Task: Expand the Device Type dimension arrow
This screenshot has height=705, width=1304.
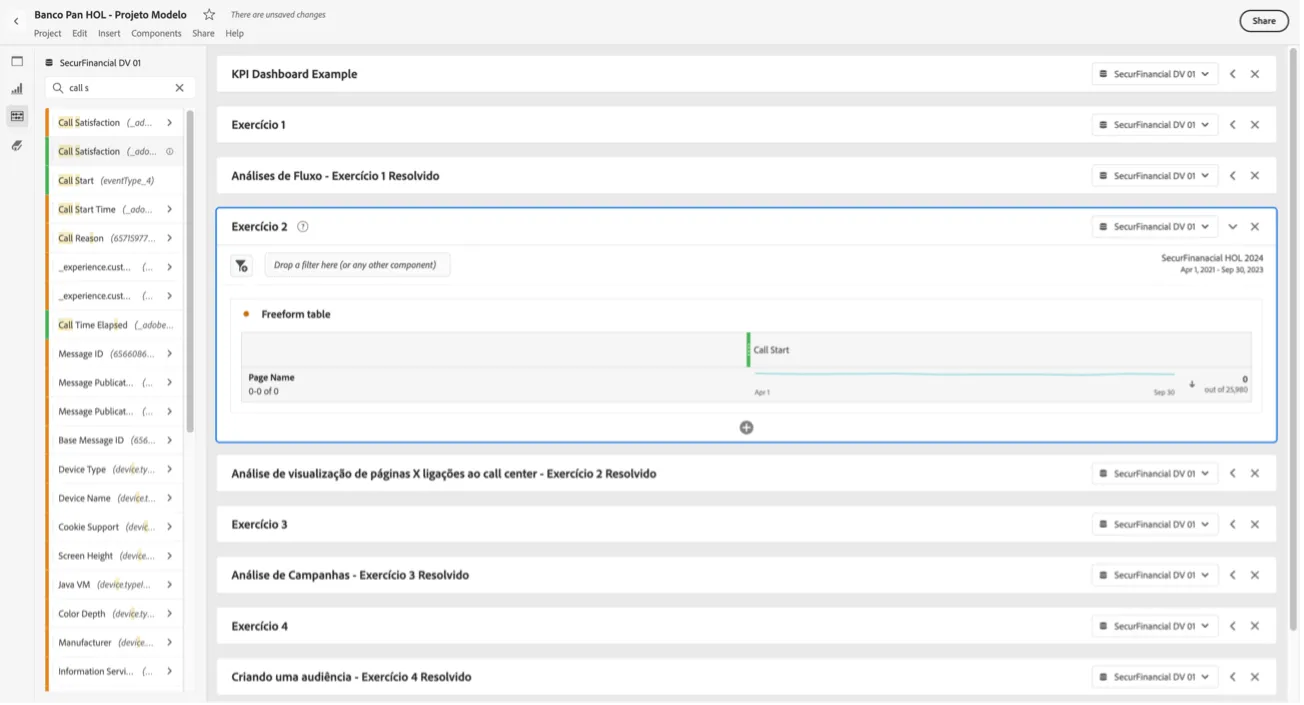Action: (170, 470)
